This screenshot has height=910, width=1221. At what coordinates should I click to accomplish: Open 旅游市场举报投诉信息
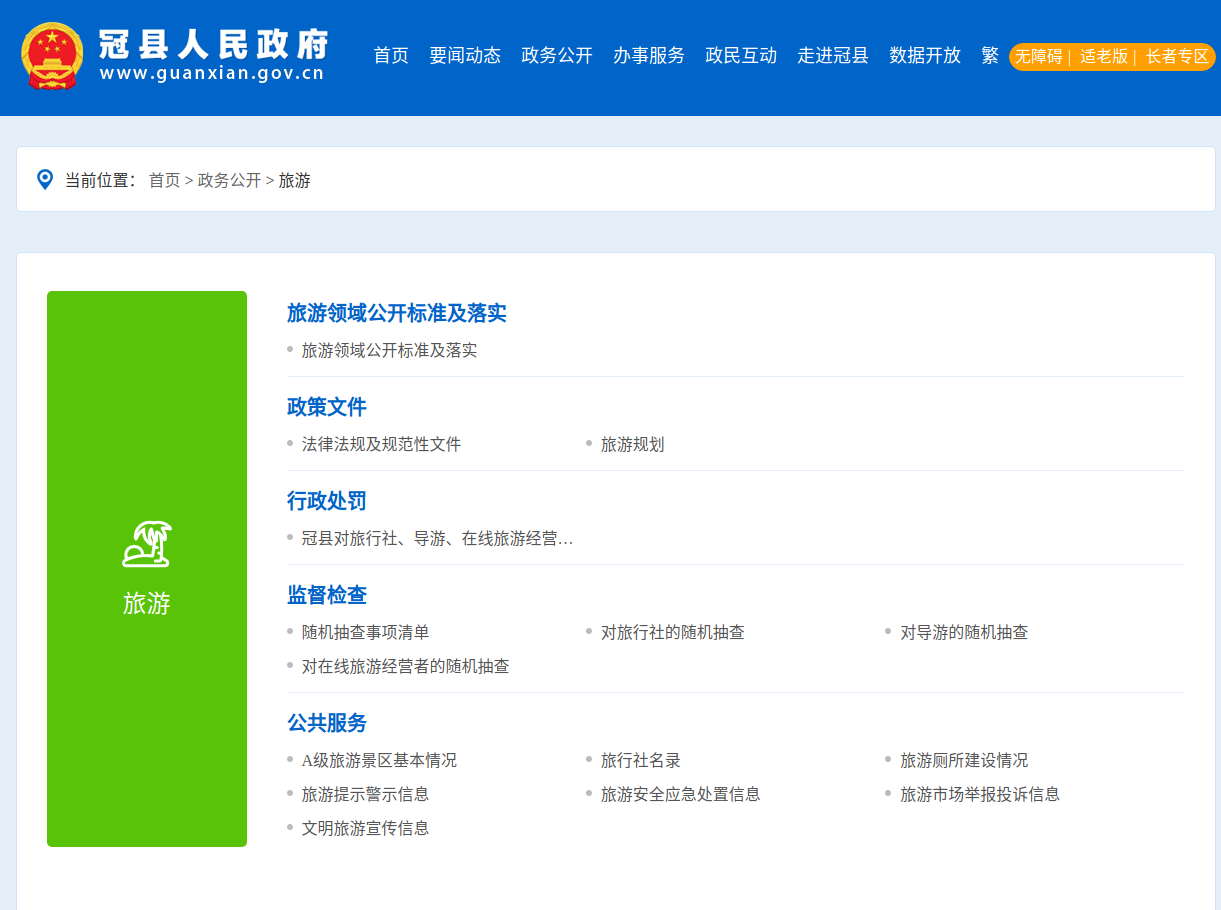click(980, 795)
